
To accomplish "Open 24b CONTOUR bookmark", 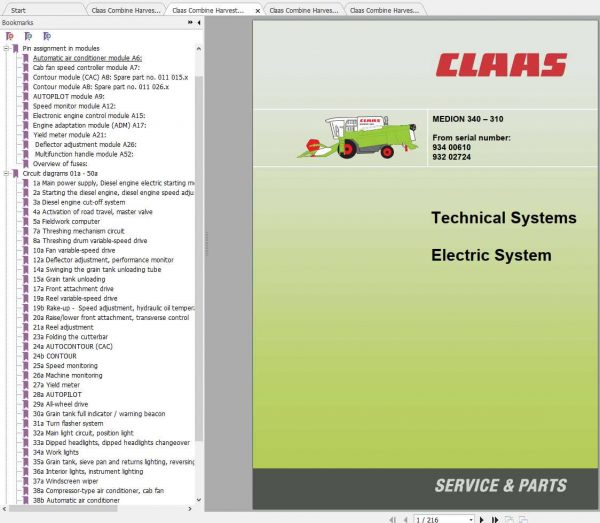I will point(55,356).
